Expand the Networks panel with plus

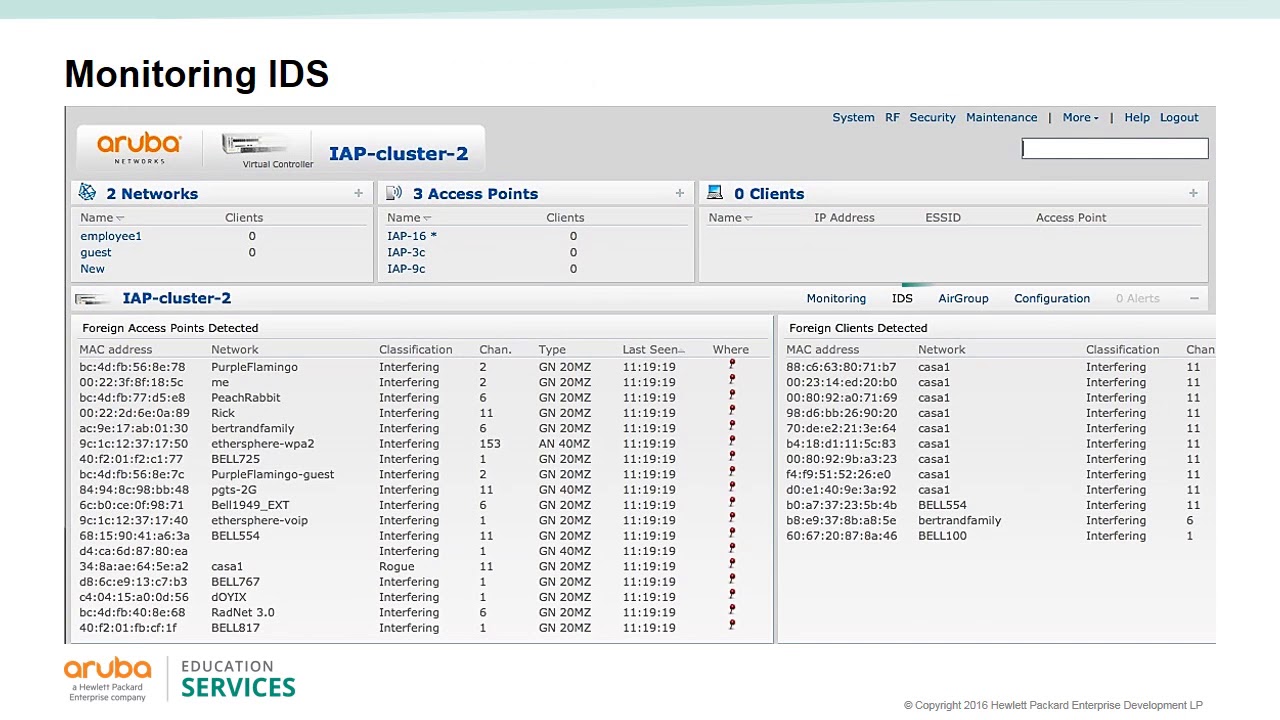[x=358, y=193]
